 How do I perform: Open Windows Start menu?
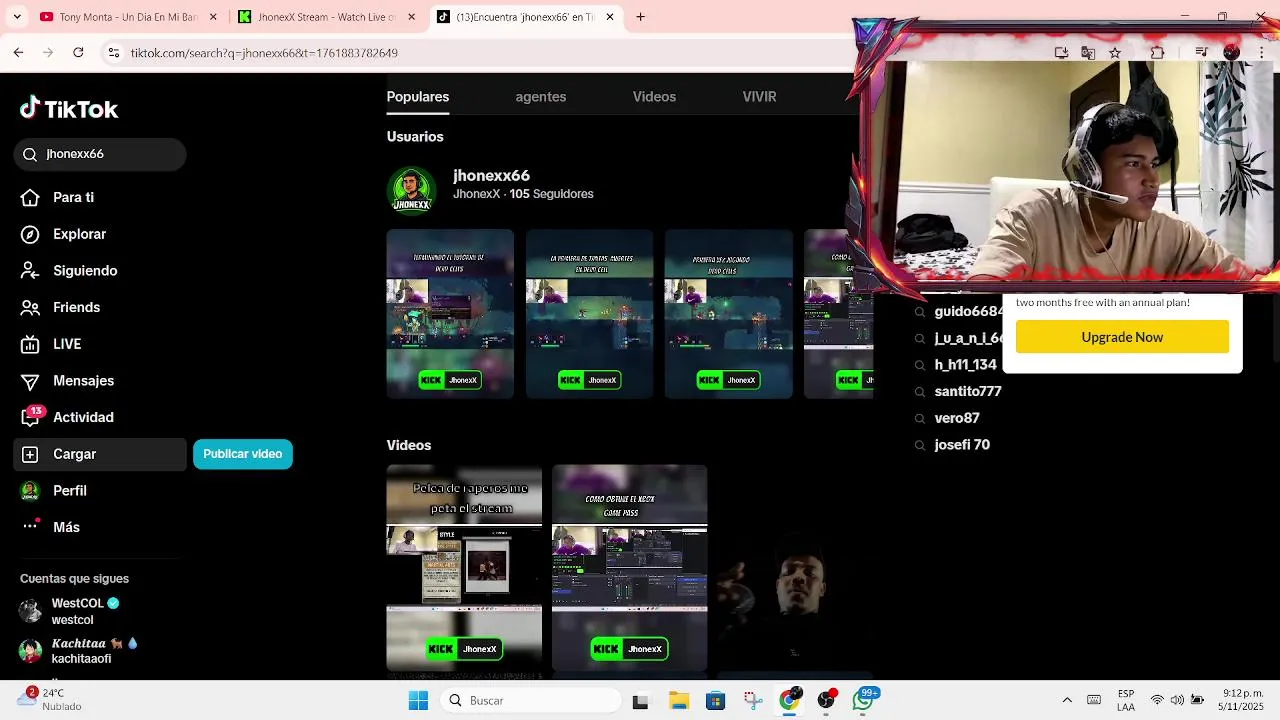pos(418,701)
